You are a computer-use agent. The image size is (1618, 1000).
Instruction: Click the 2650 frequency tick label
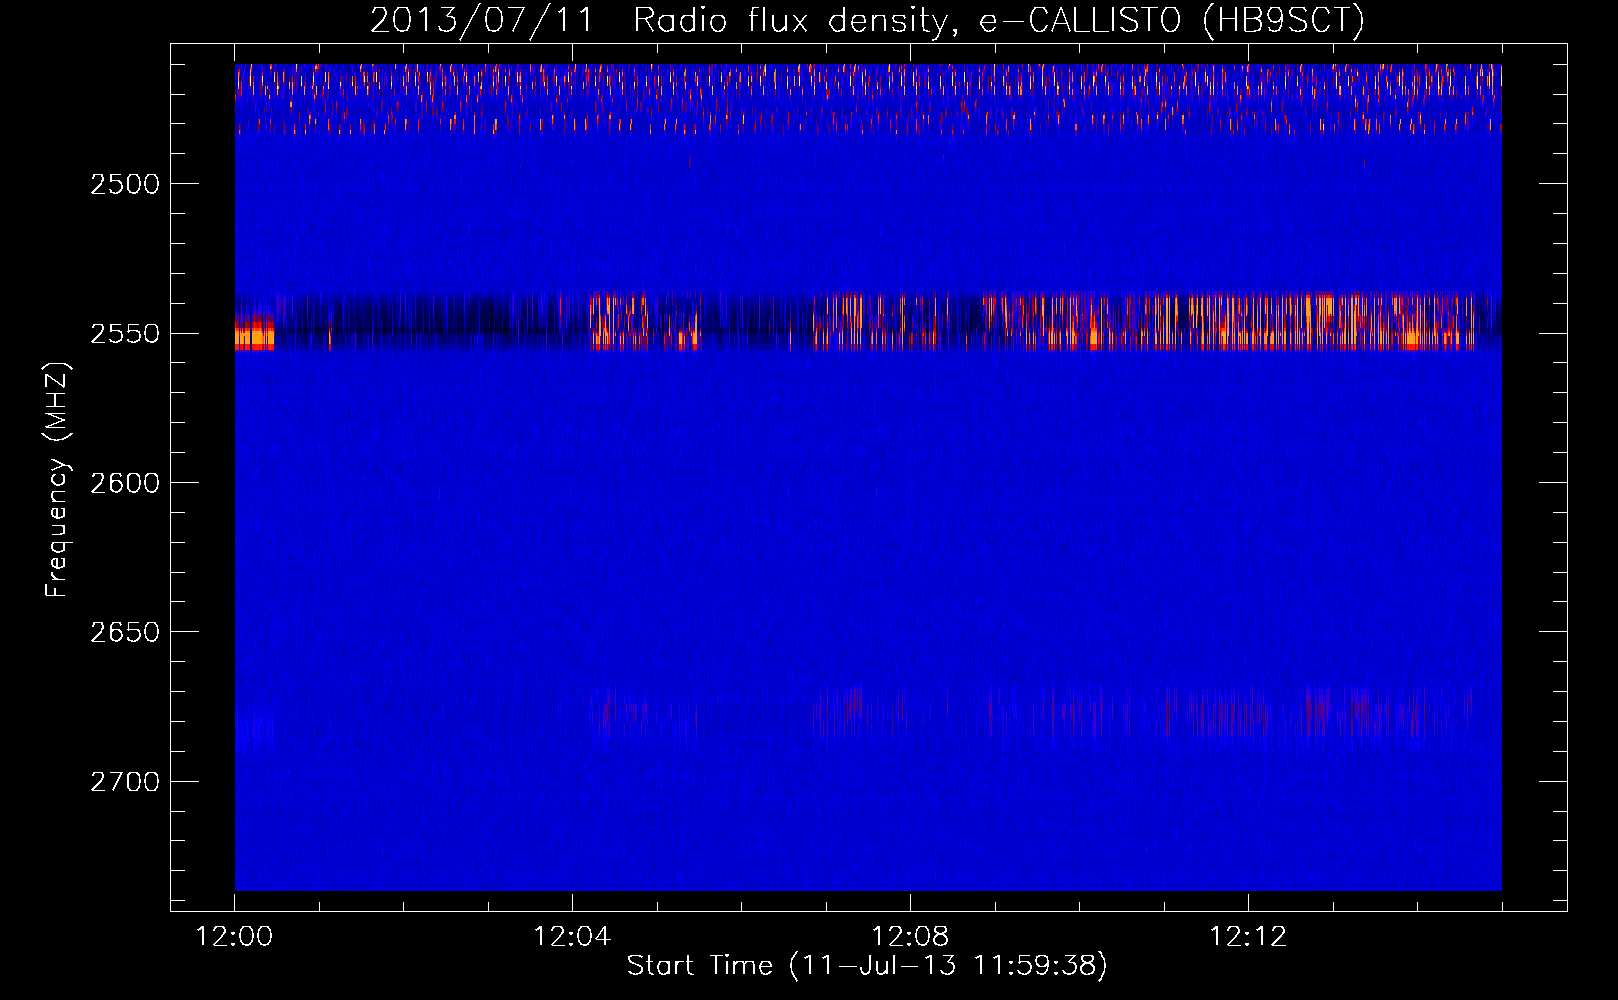tap(125, 632)
